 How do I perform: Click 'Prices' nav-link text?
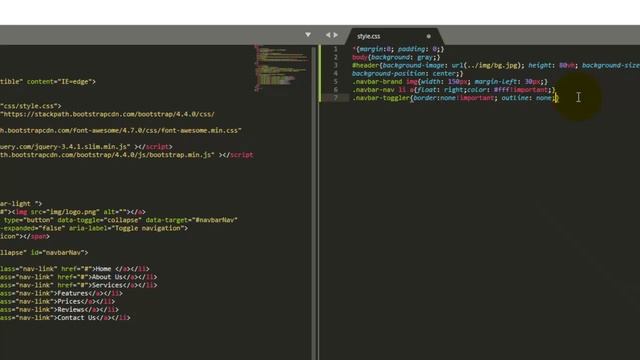tap(69, 302)
